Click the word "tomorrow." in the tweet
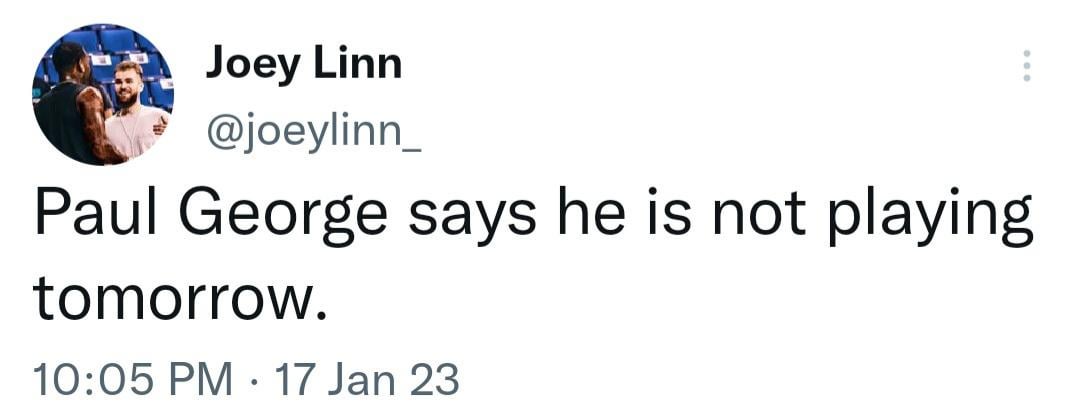 click(181, 299)
